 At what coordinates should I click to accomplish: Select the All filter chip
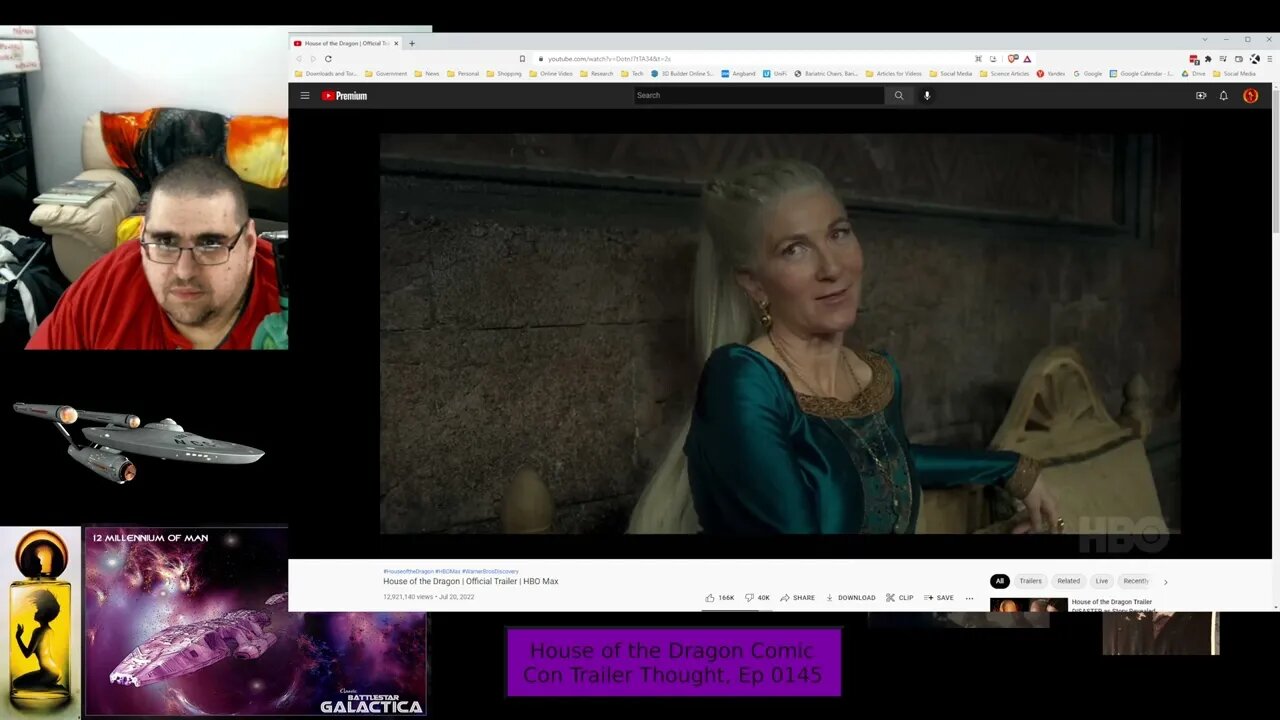[x=999, y=581]
